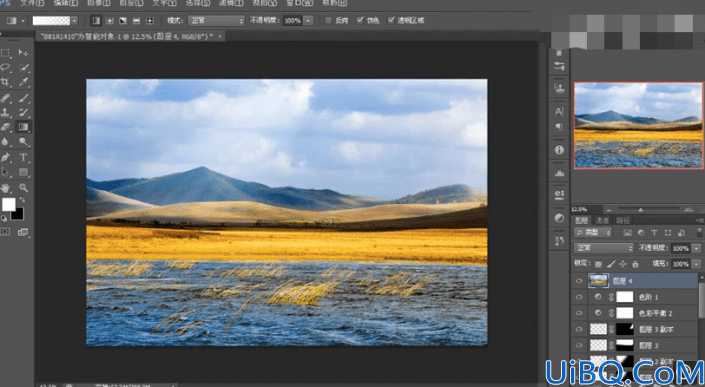
Task: Toggle 仿色 (Dither) checkbox
Action: click(360, 20)
